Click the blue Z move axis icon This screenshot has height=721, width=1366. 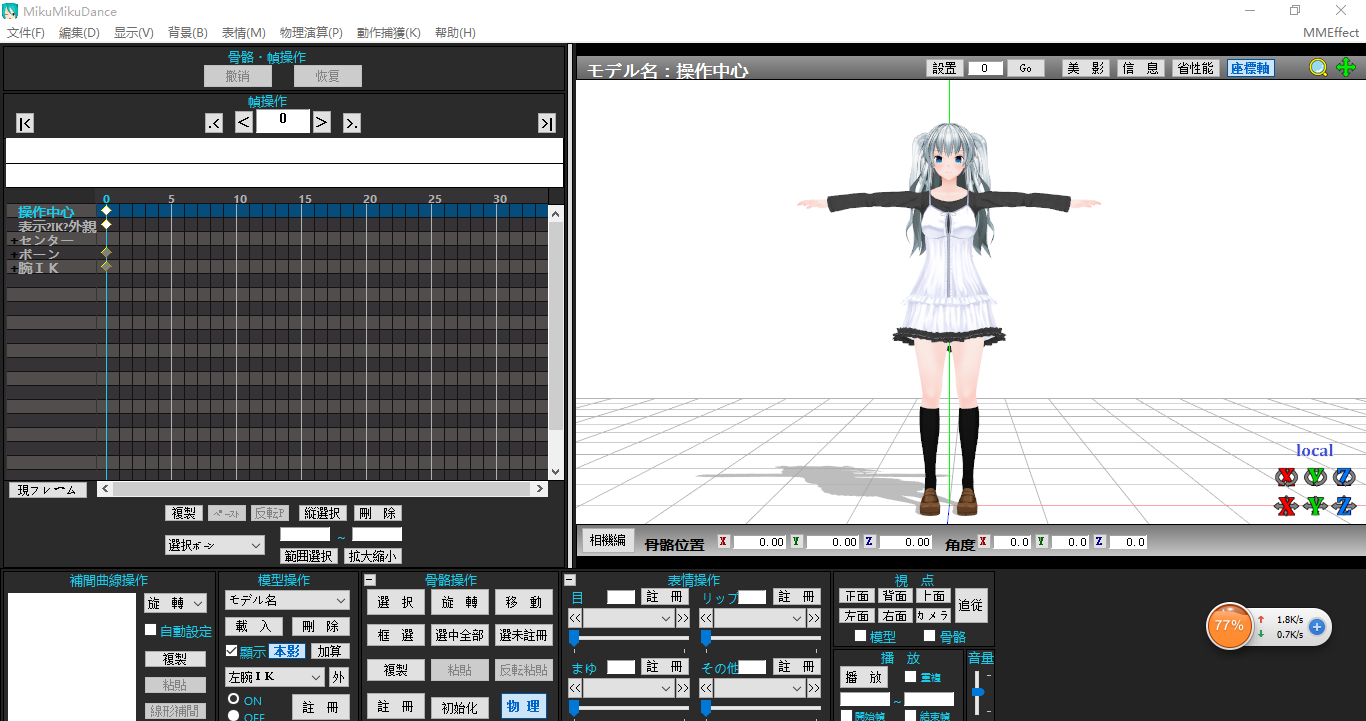pos(1344,506)
